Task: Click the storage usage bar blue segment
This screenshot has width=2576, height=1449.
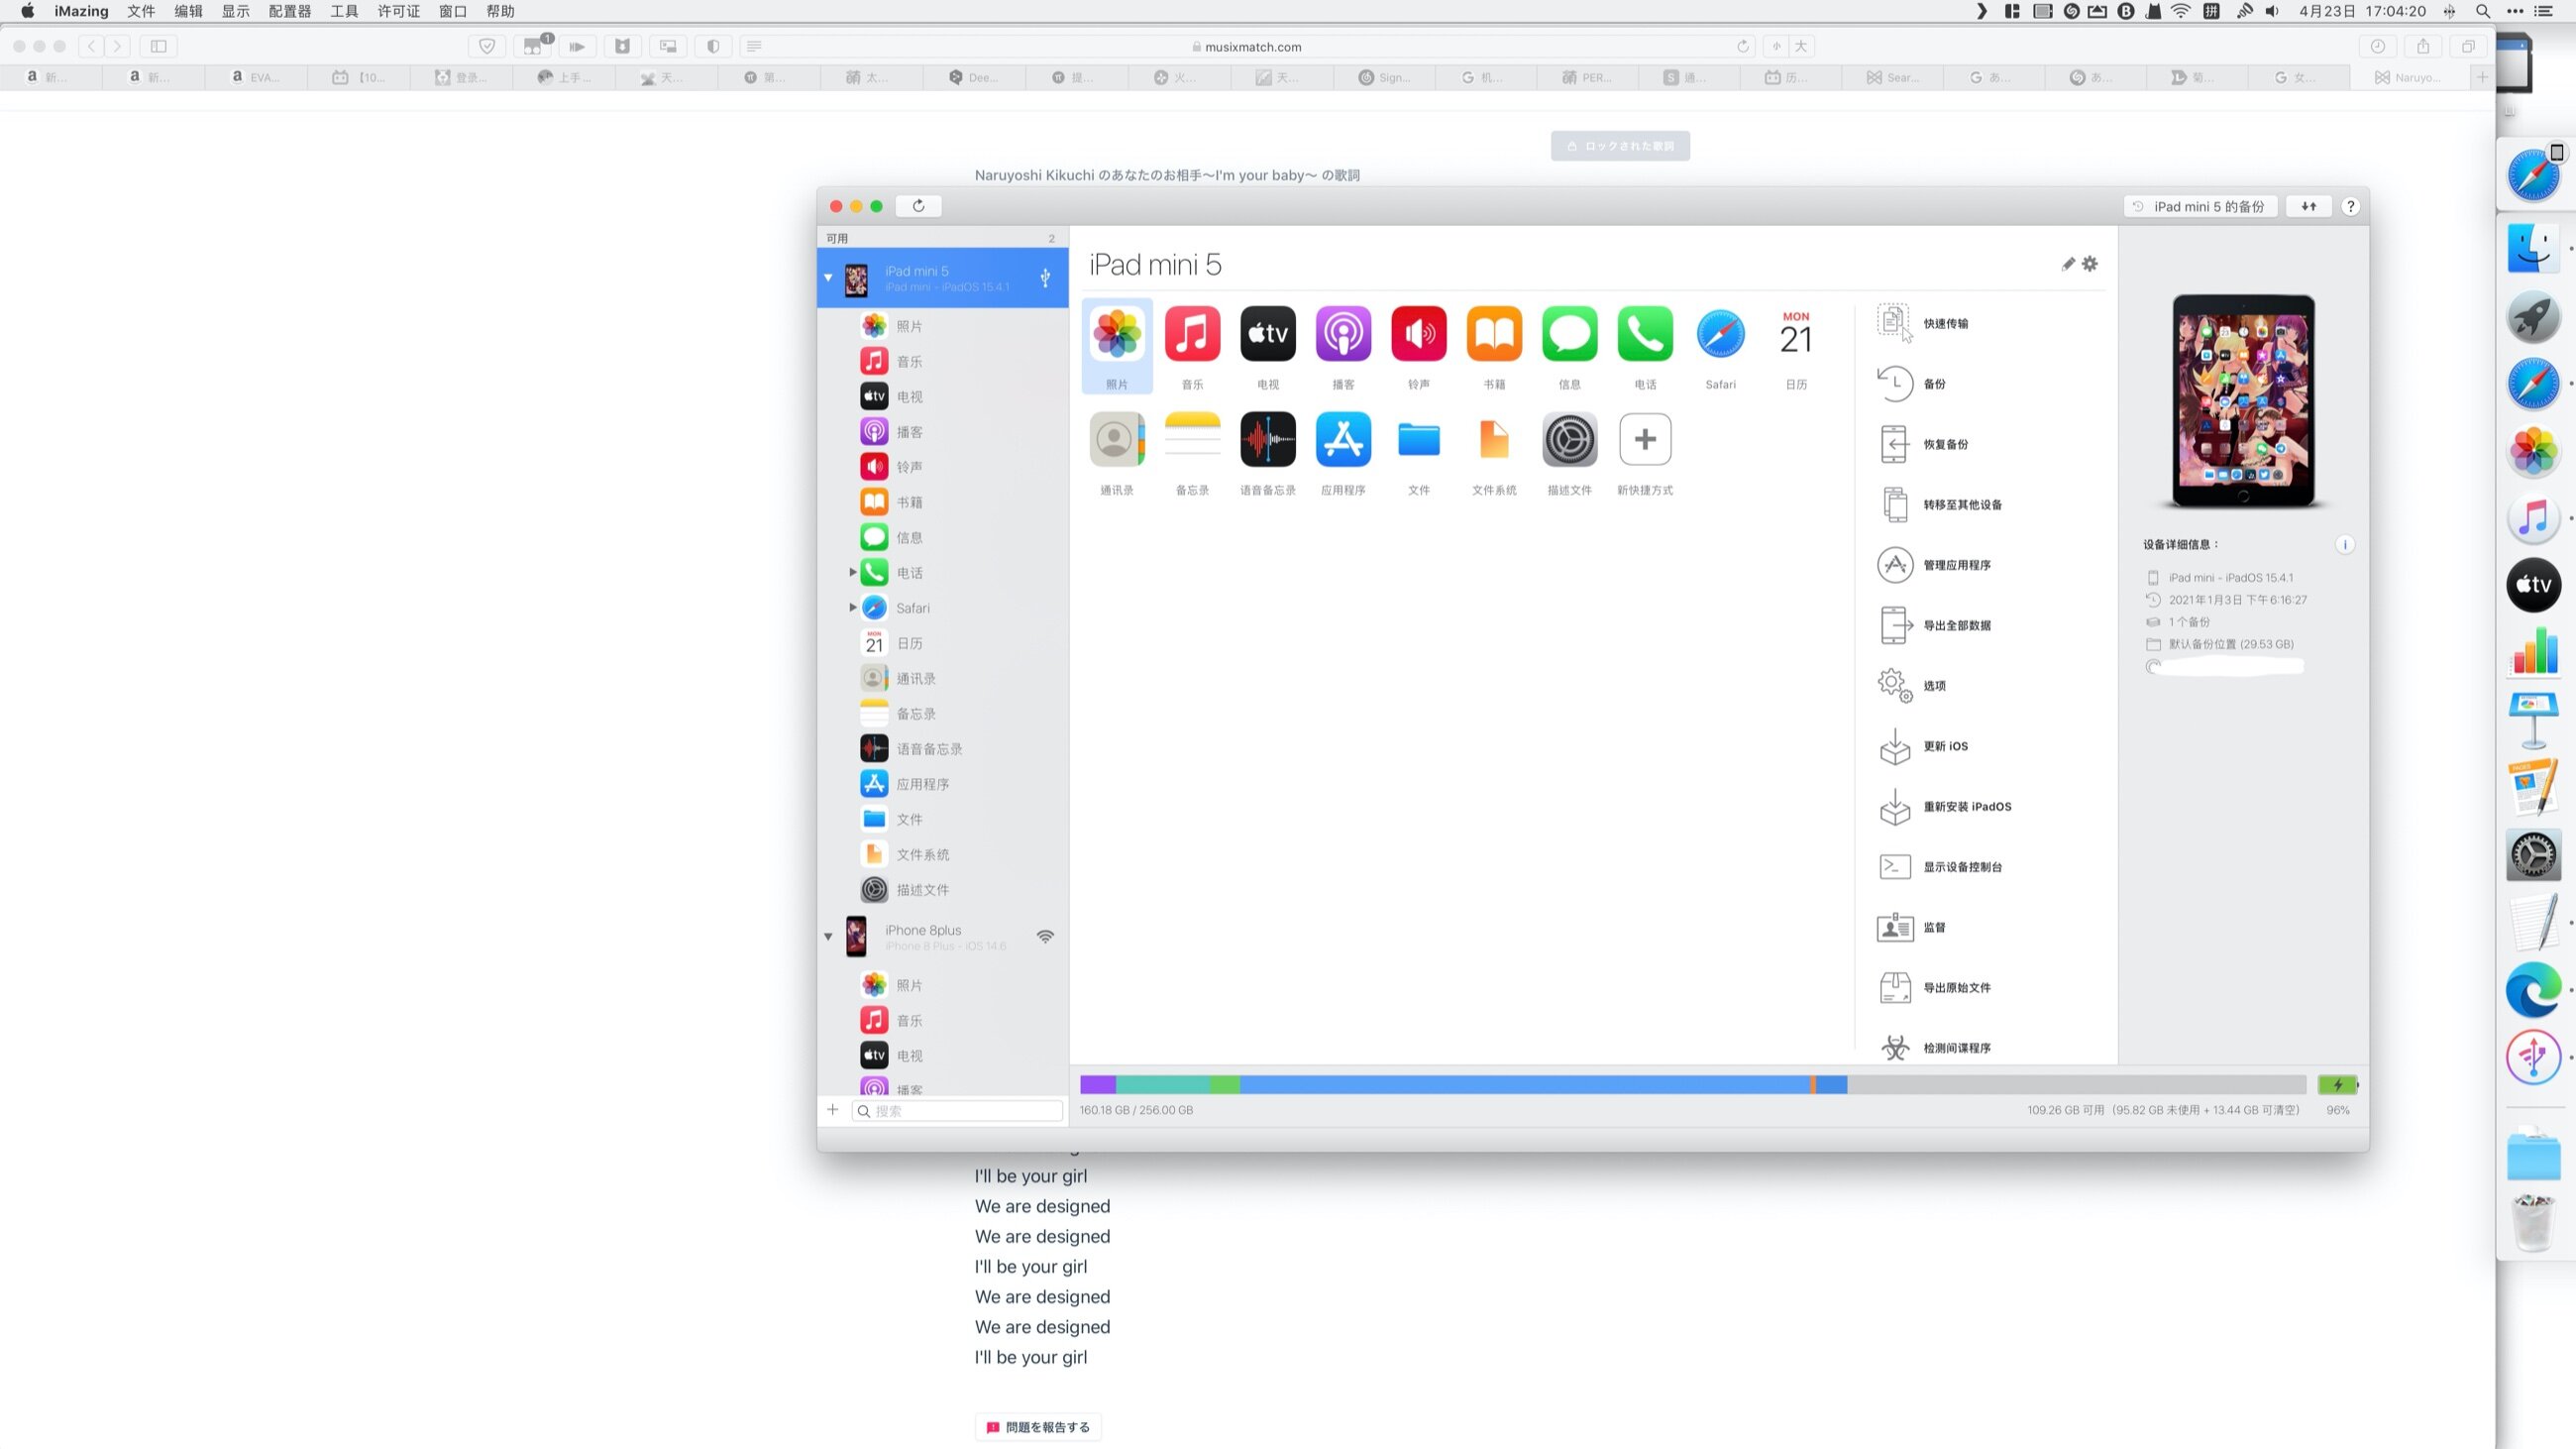Action: (x=1524, y=1085)
